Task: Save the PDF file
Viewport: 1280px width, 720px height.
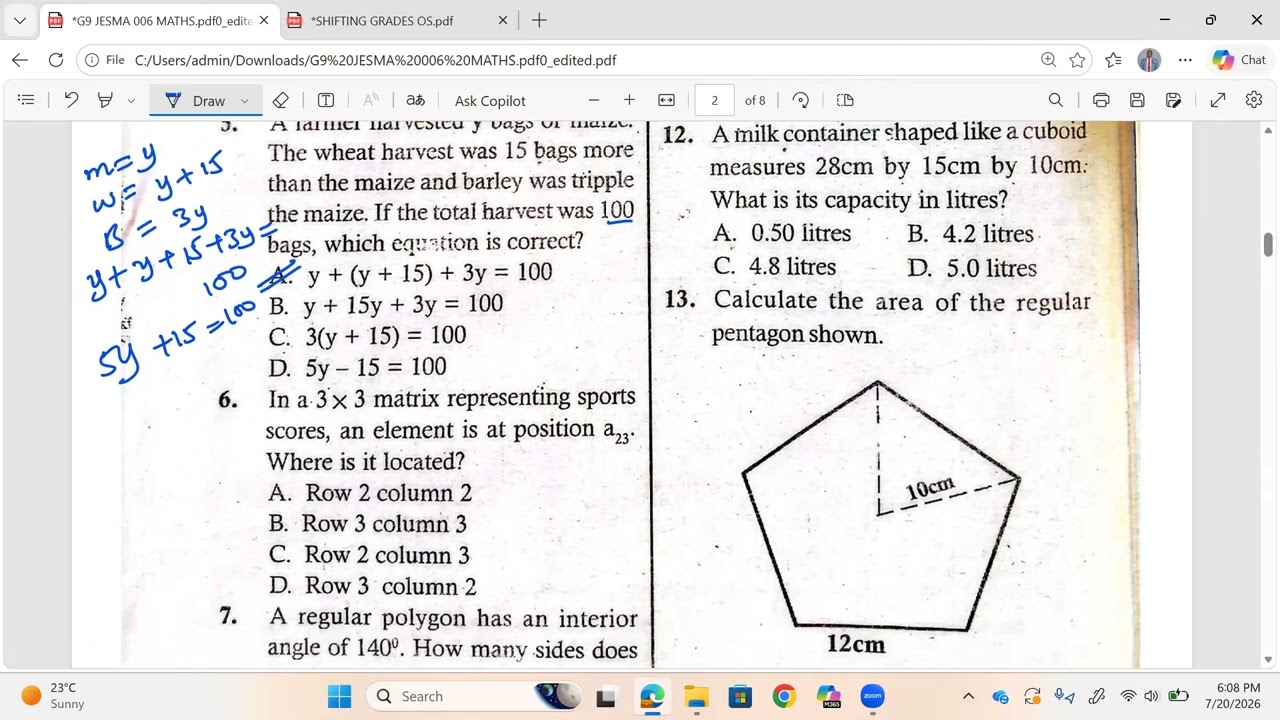Action: point(1137,100)
